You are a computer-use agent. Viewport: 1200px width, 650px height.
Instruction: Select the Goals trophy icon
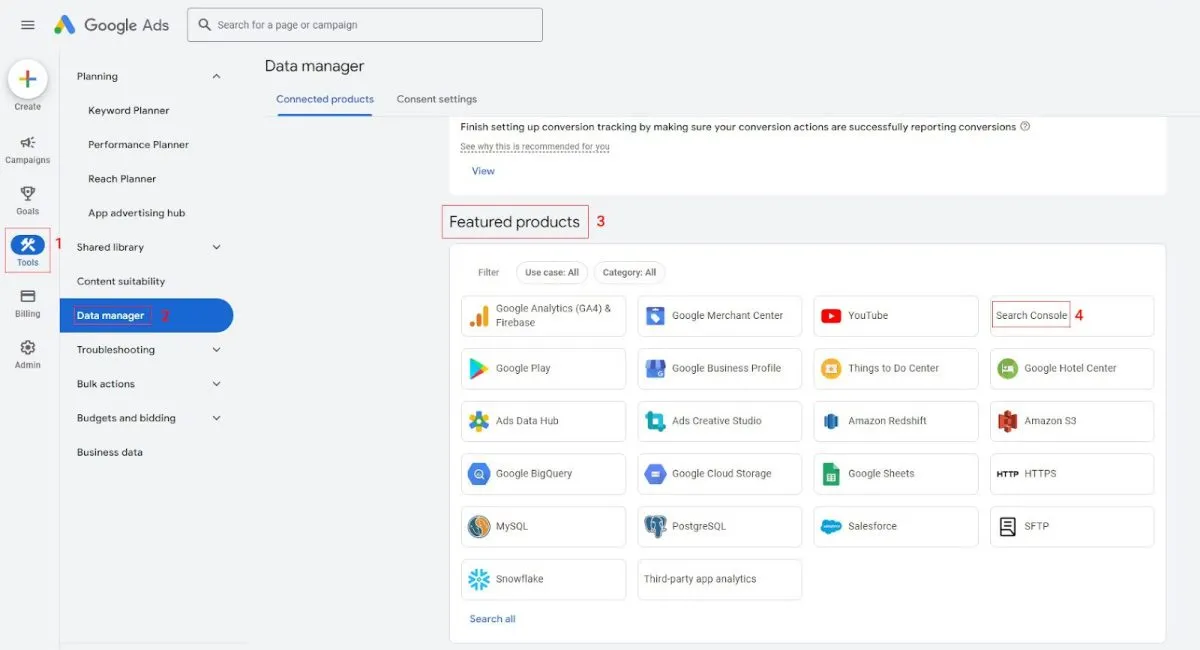pyautogui.click(x=28, y=194)
